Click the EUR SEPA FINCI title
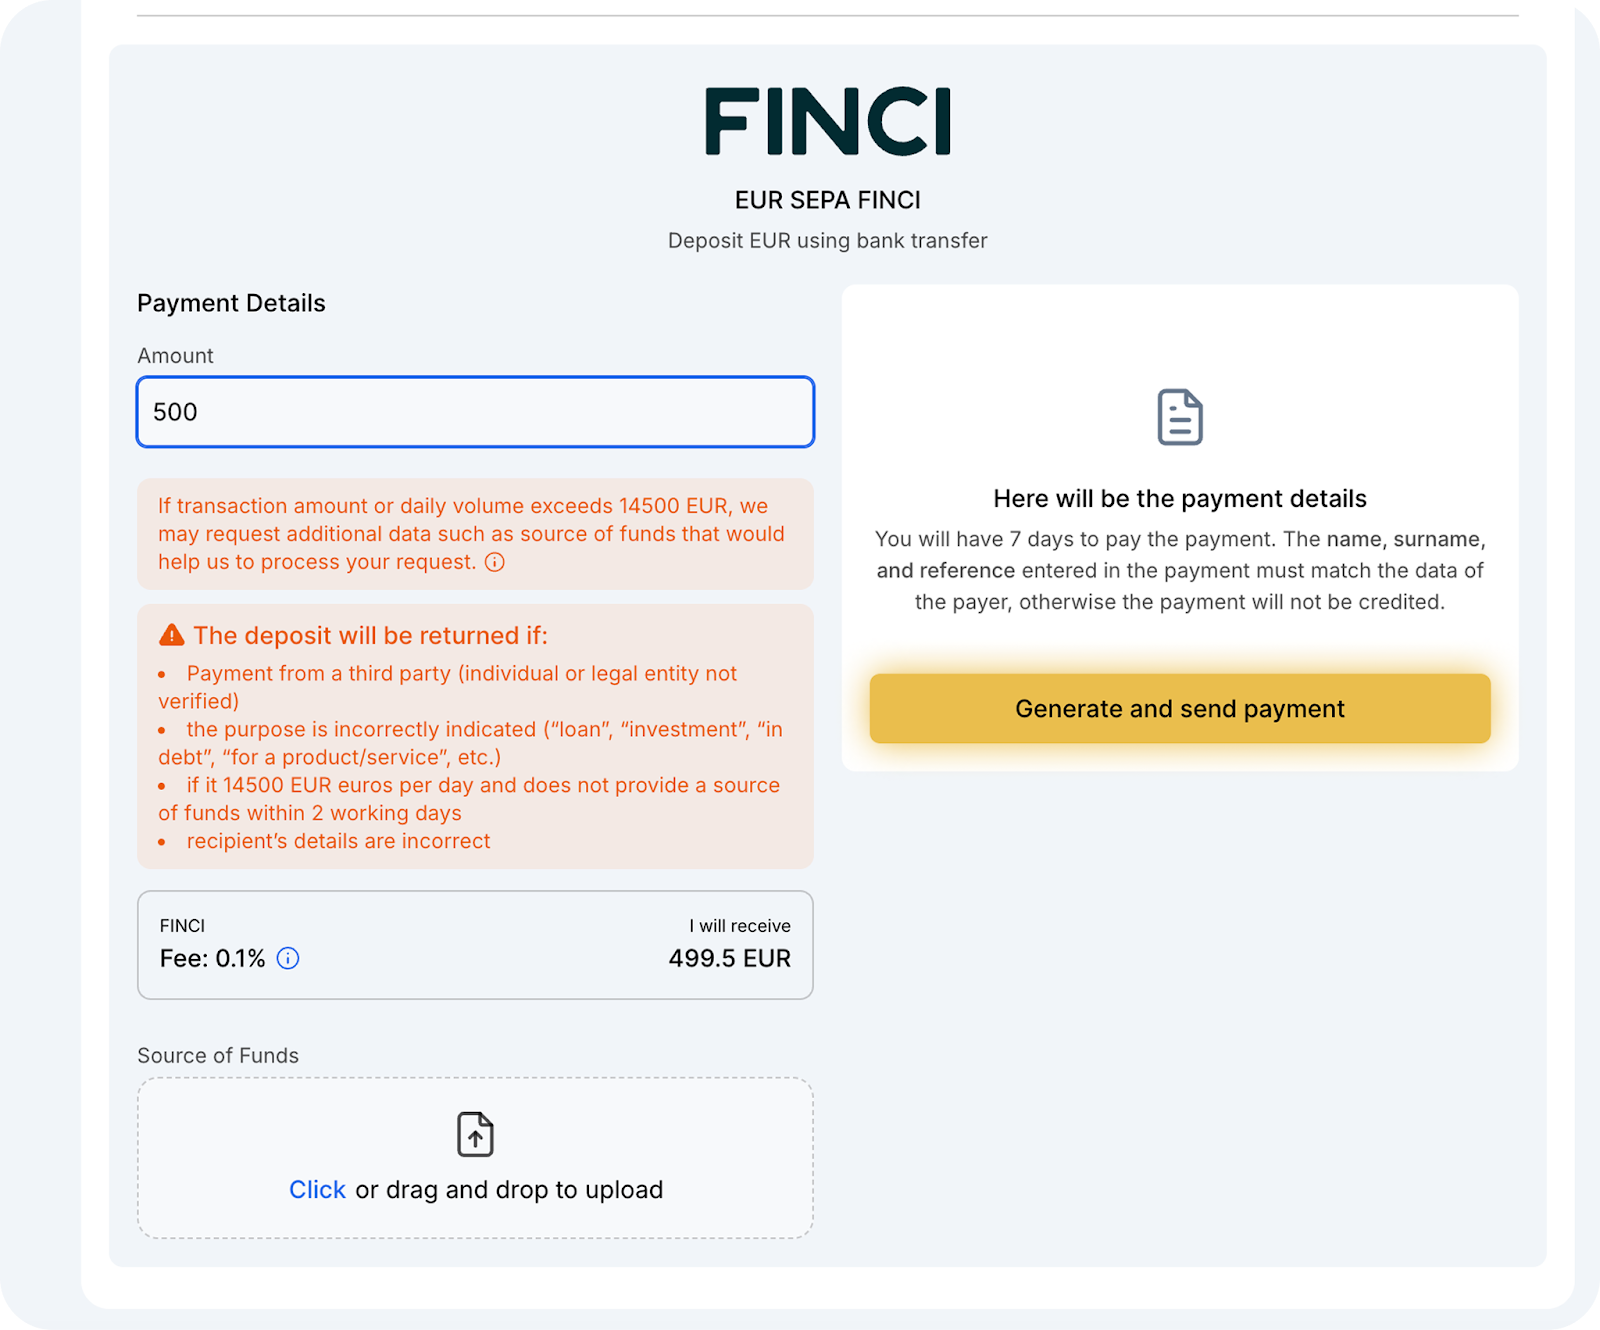The width and height of the screenshot is (1600, 1330). [x=827, y=200]
